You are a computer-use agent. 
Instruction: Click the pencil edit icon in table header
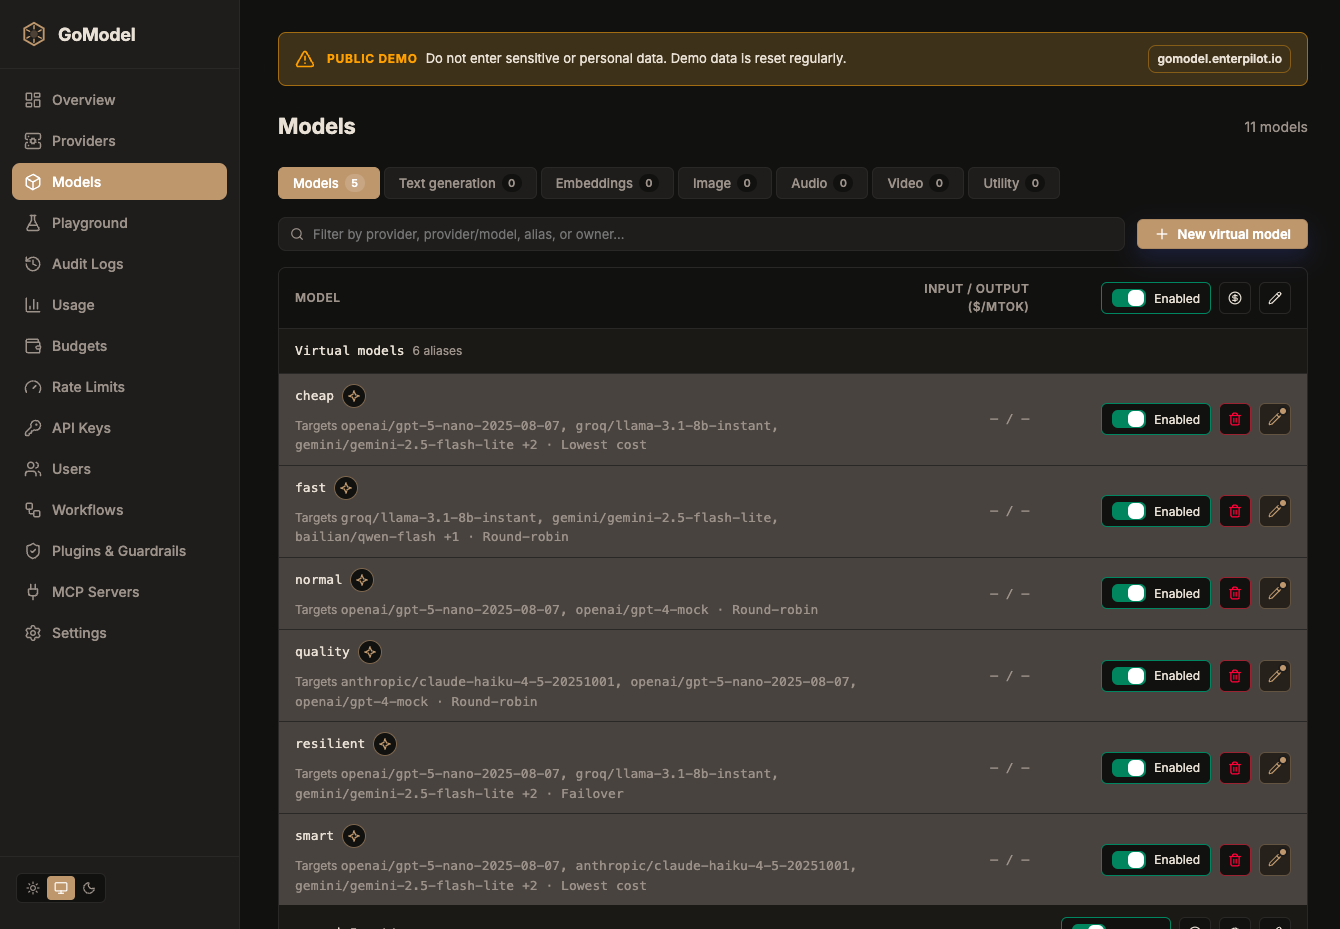(1275, 298)
